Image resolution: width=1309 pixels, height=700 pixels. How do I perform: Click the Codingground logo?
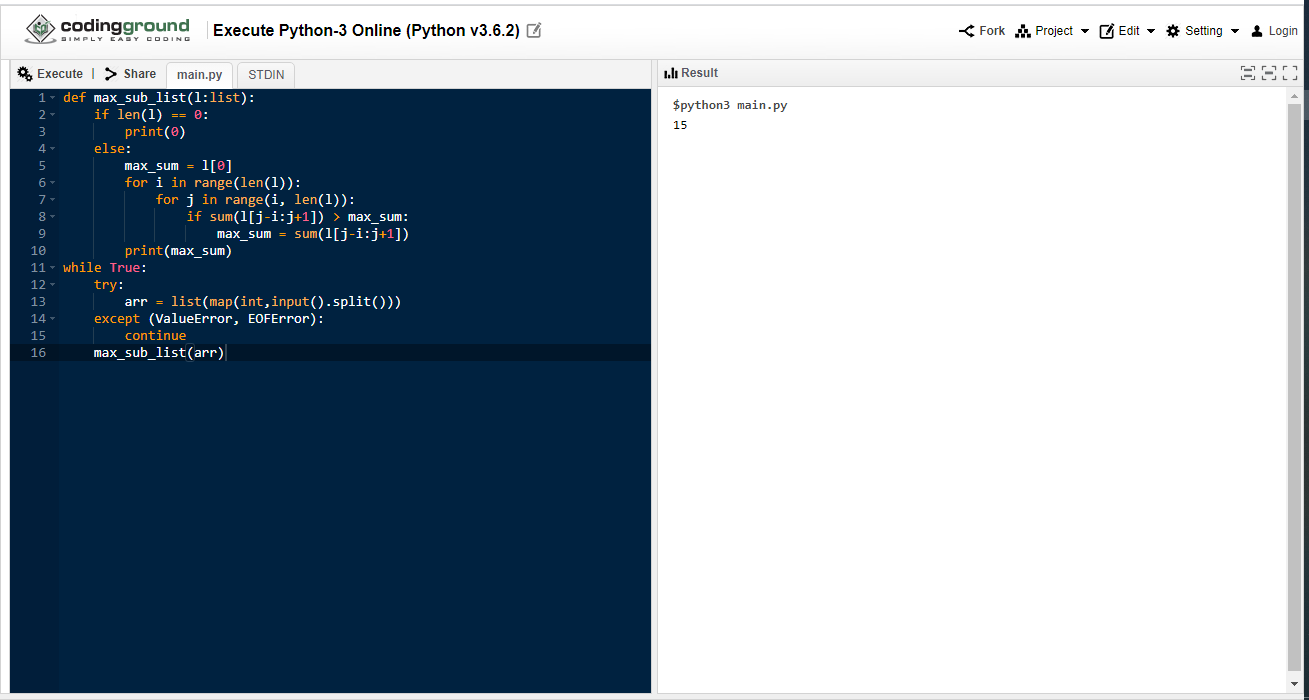tap(107, 30)
